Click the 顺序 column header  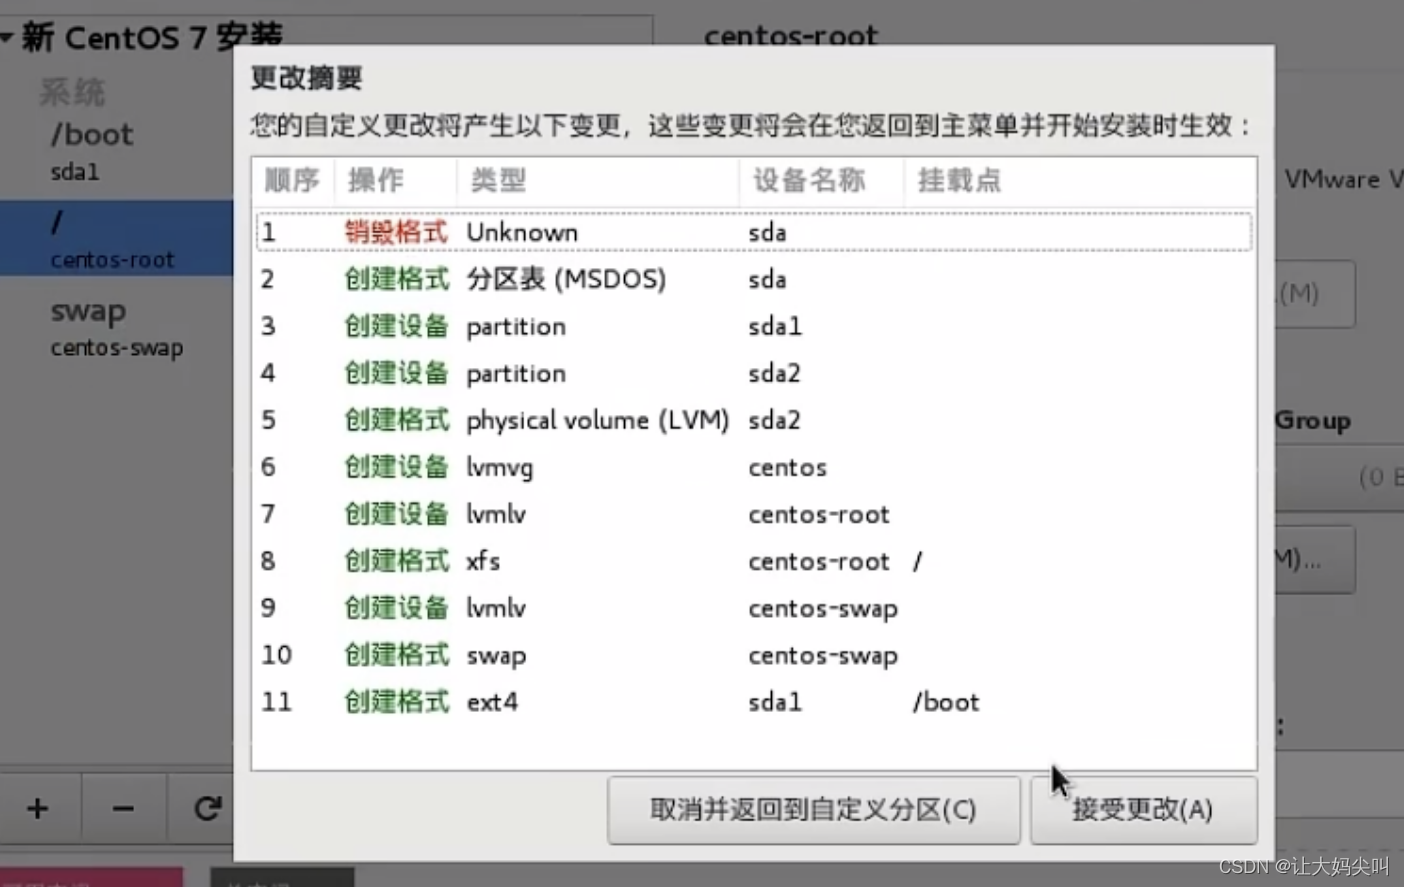click(292, 180)
